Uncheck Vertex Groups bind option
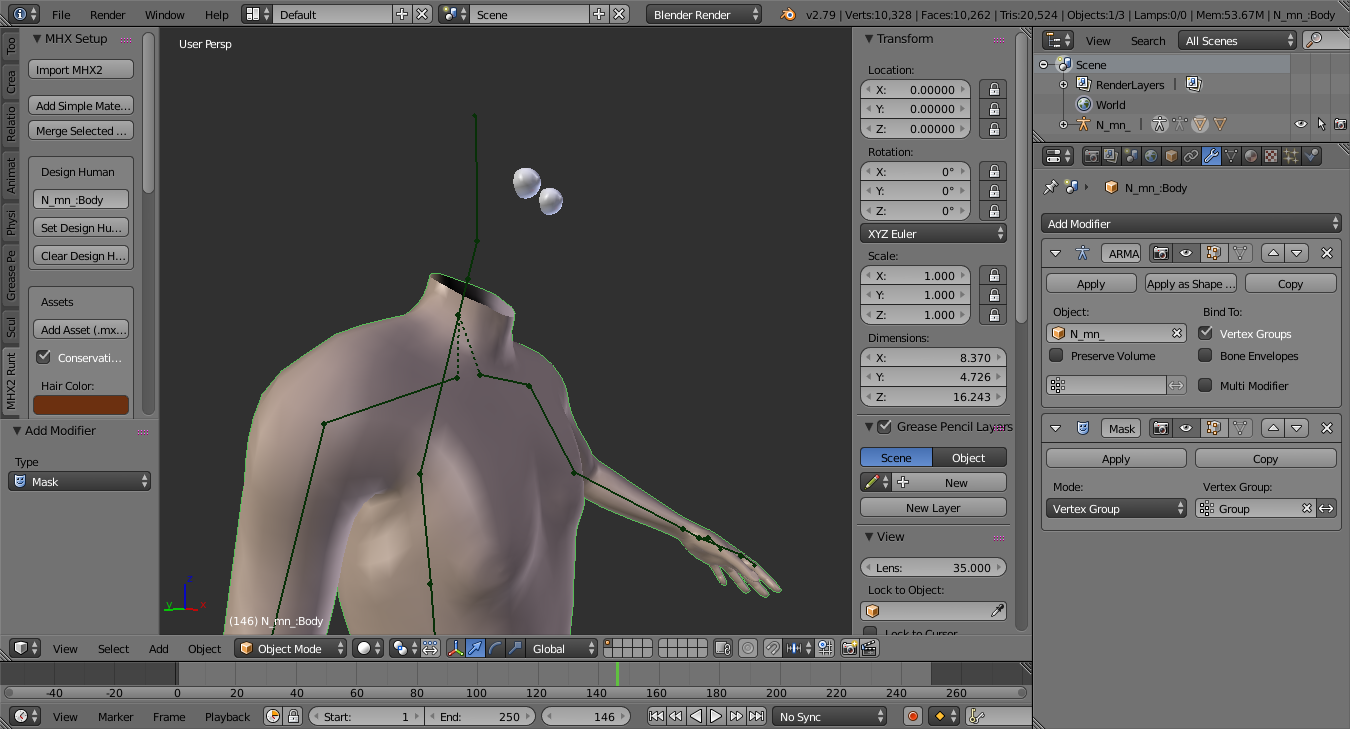The height and width of the screenshot is (729, 1350). [1205, 333]
